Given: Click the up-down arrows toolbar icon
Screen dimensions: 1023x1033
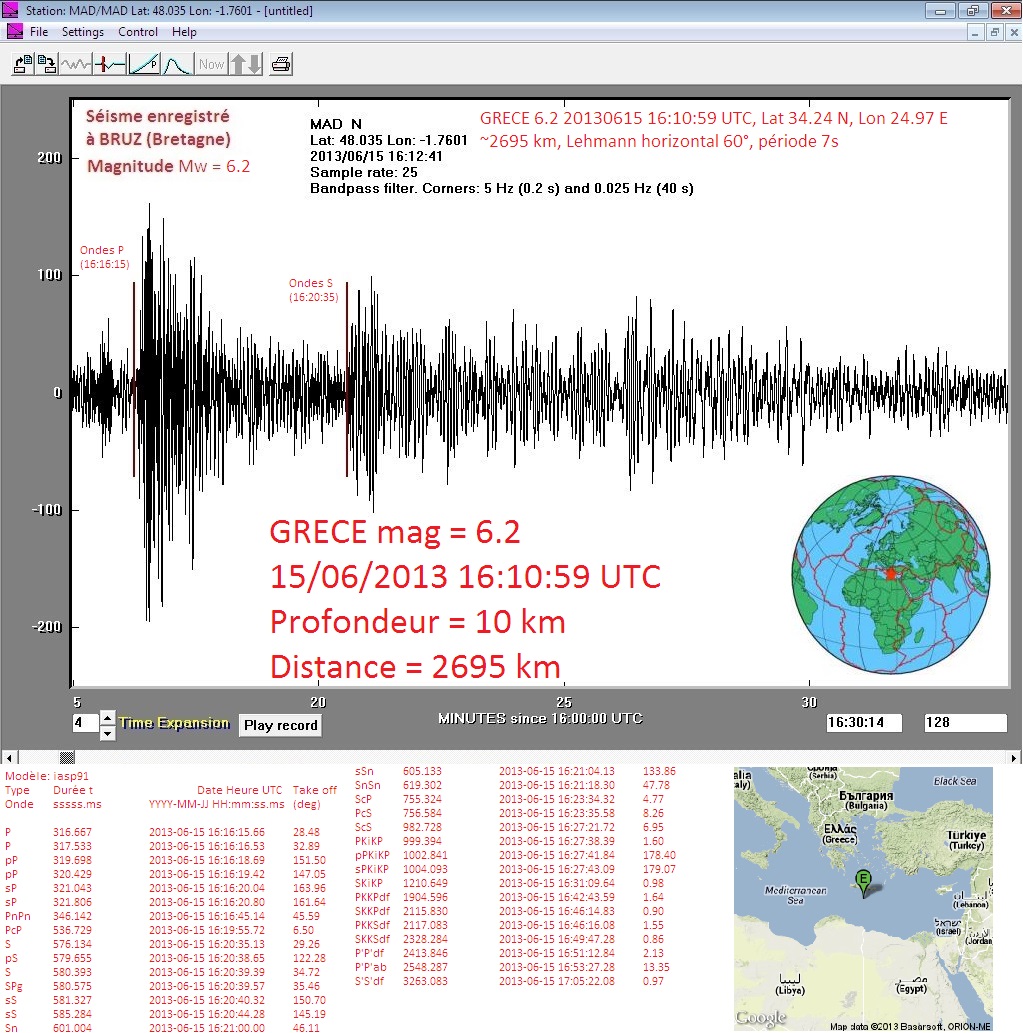Looking at the screenshot, I should (x=246, y=65).
